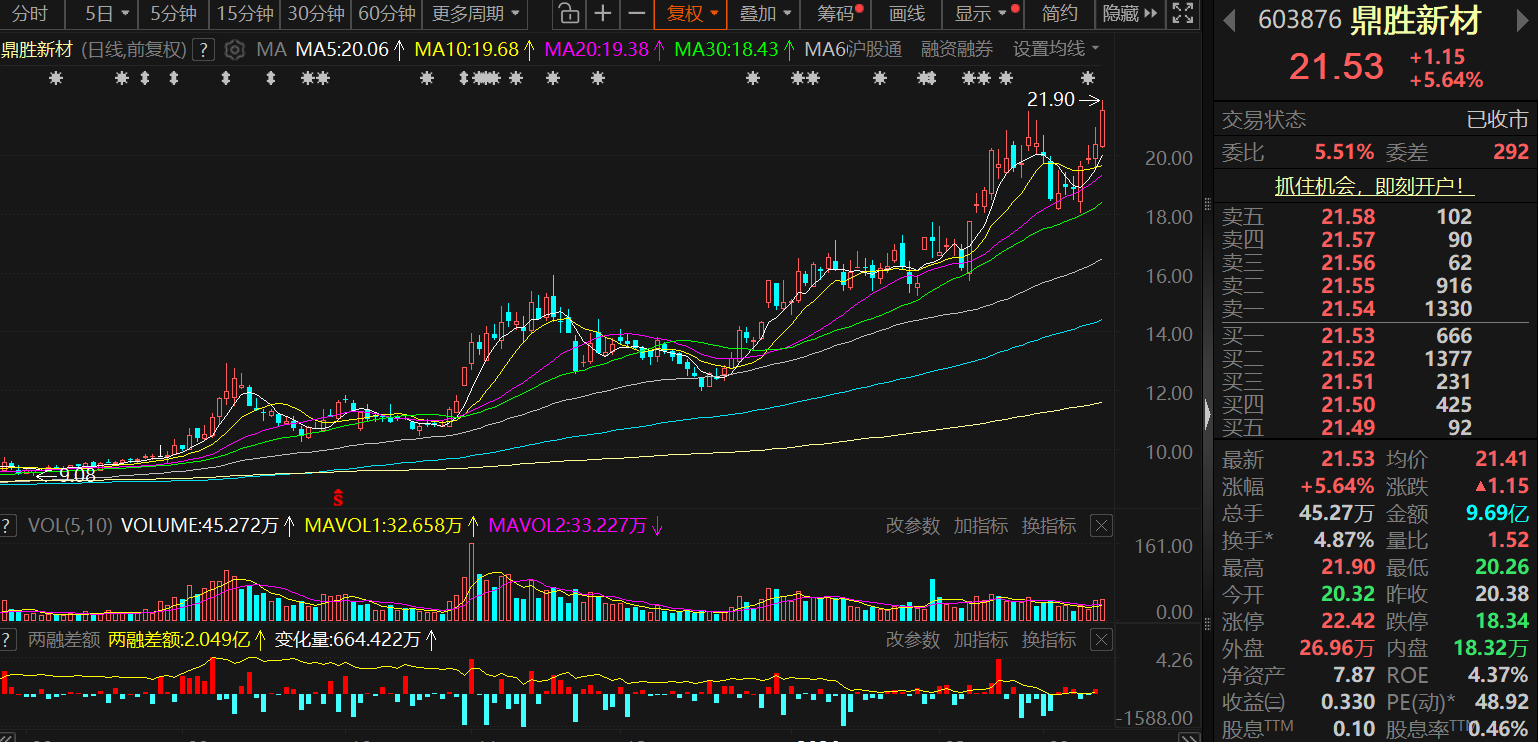
Task: Switch to the 分时 tab
Action: click(x=30, y=14)
